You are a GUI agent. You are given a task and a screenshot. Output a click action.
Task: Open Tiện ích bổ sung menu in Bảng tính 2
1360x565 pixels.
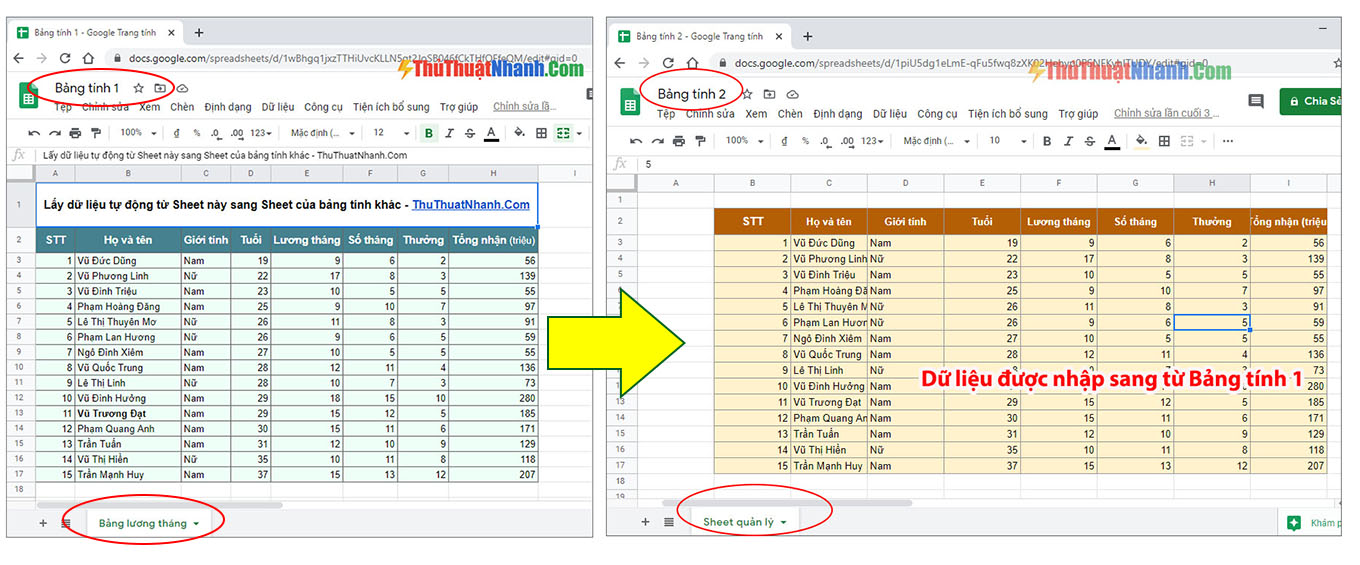pyautogui.click(x=1008, y=114)
